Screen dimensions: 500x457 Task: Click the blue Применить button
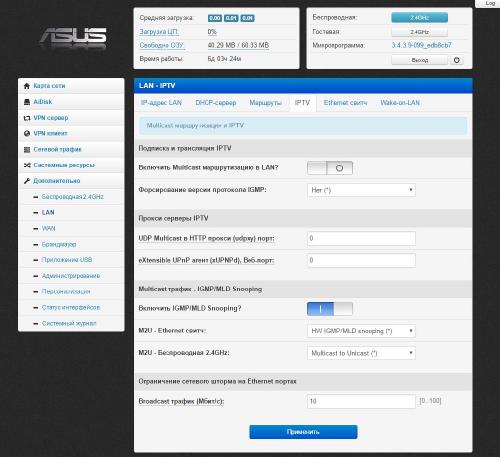[303, 432]
